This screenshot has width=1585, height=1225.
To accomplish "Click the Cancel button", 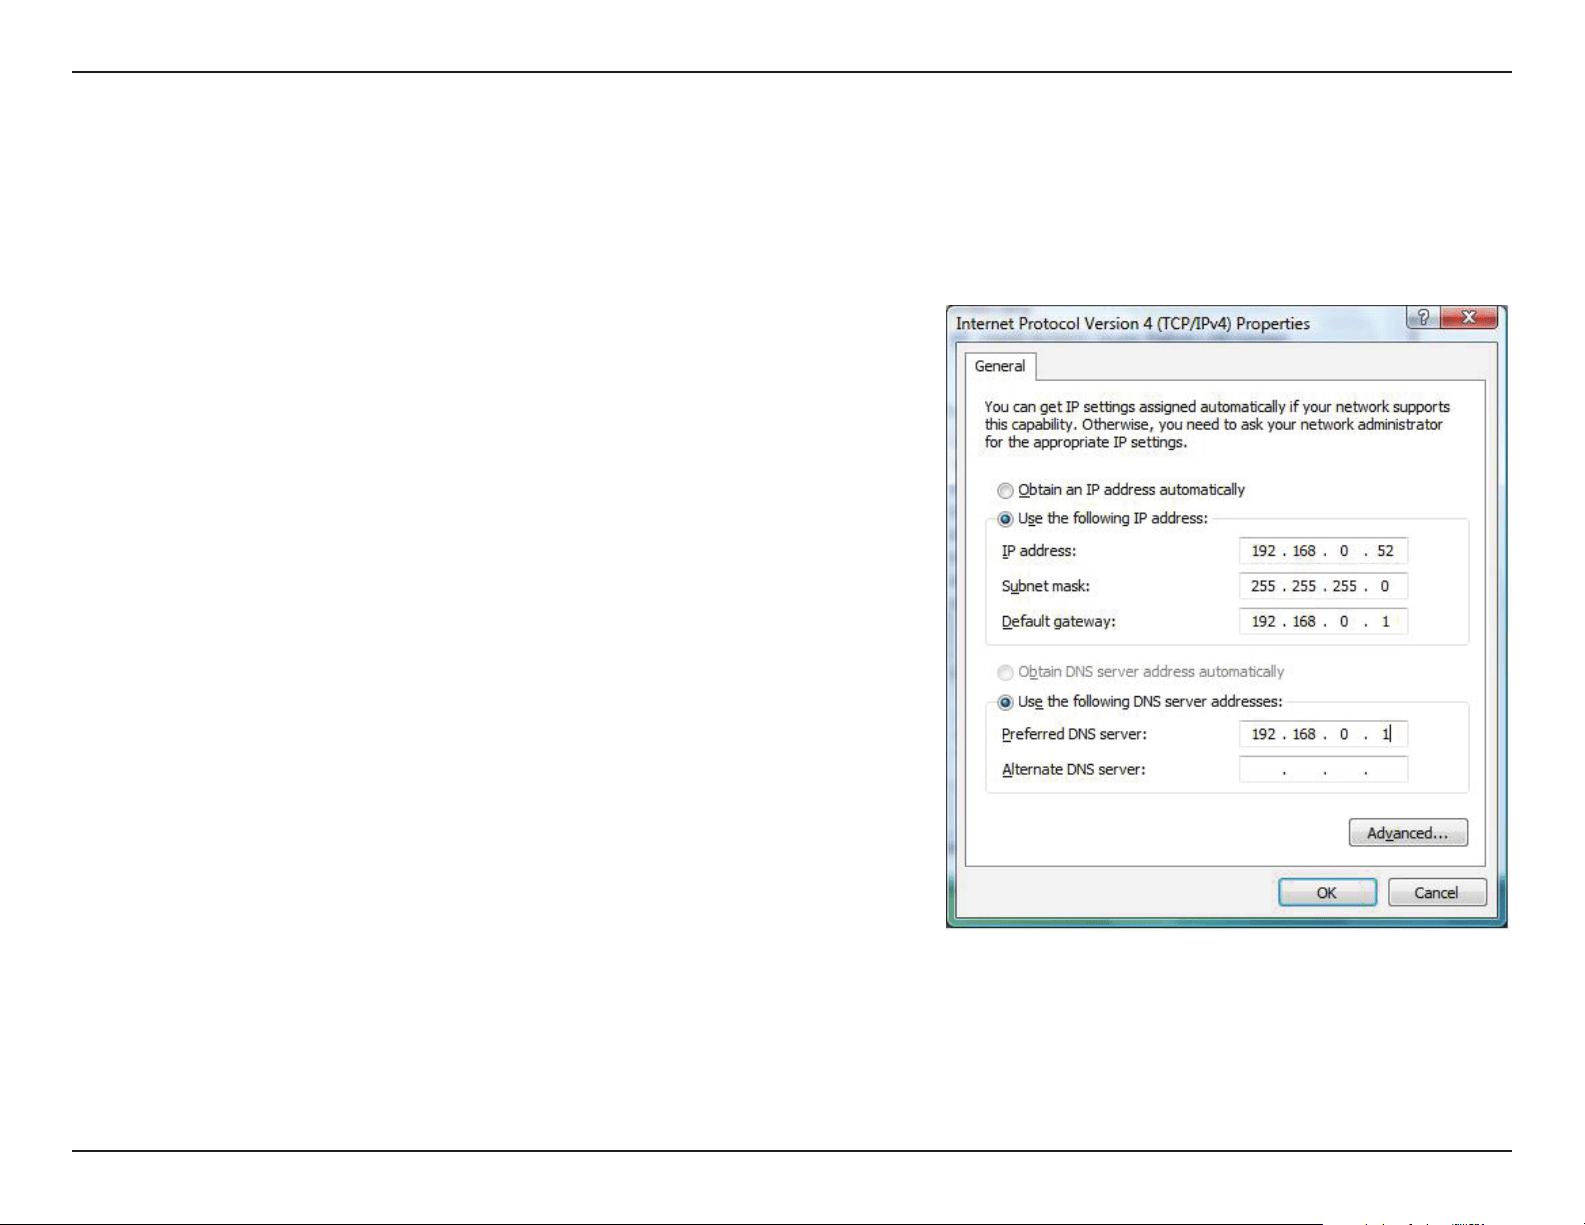I will [x=1437, y=892].
